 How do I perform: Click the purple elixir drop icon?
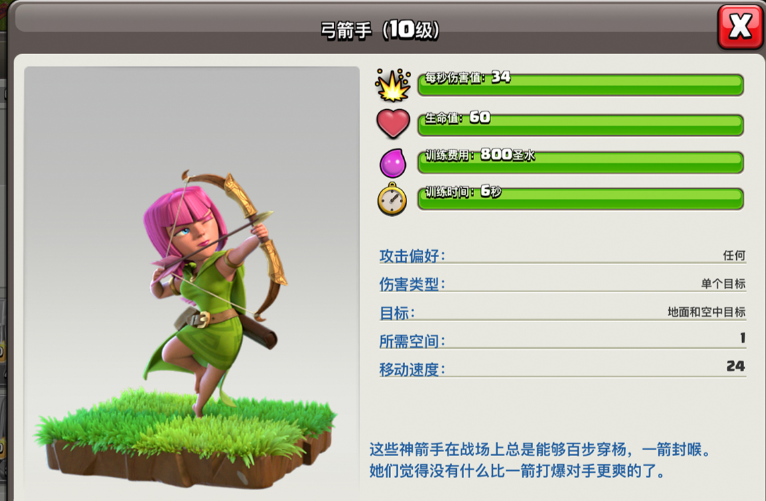coord(393,163)
